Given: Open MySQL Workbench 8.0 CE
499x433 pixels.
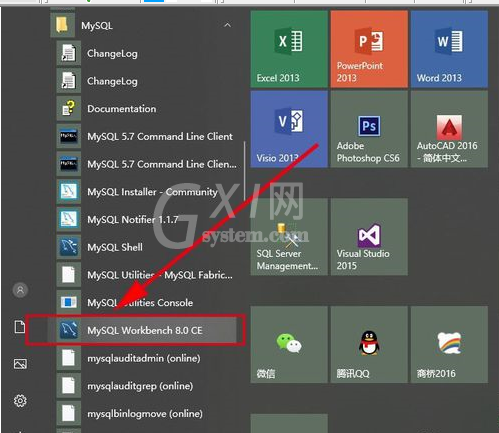Looking at the screenshot, I should pos(142,330).
